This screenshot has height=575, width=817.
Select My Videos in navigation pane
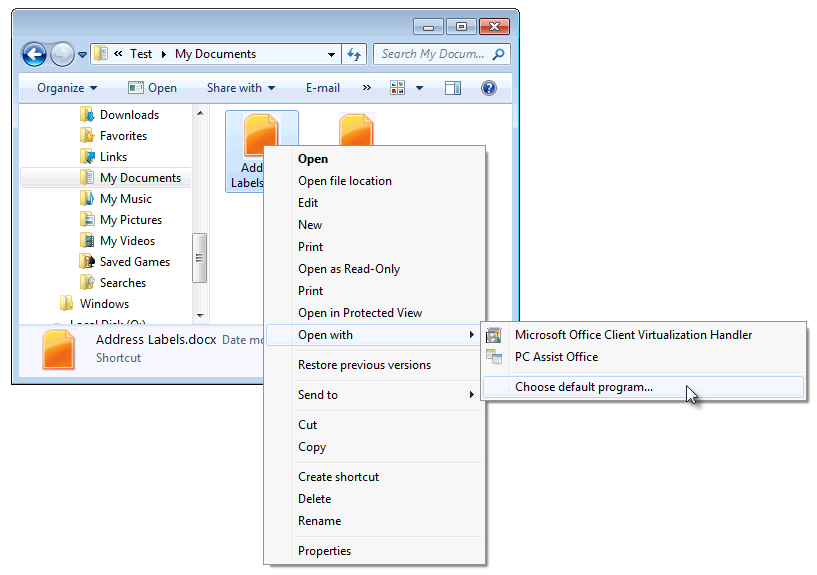click(127, 241)
